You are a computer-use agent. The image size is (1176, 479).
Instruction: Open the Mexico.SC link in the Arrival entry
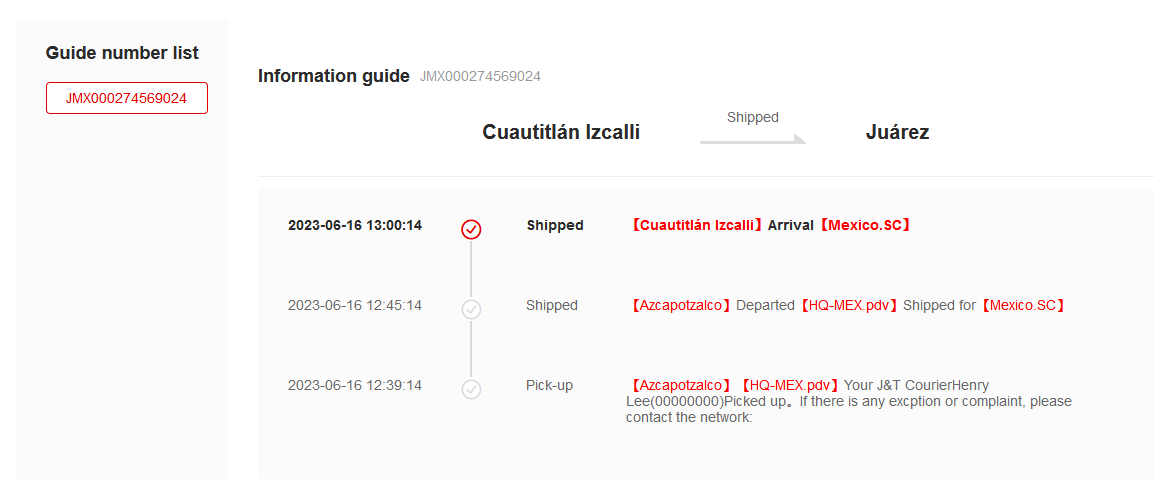pos(866,225)
